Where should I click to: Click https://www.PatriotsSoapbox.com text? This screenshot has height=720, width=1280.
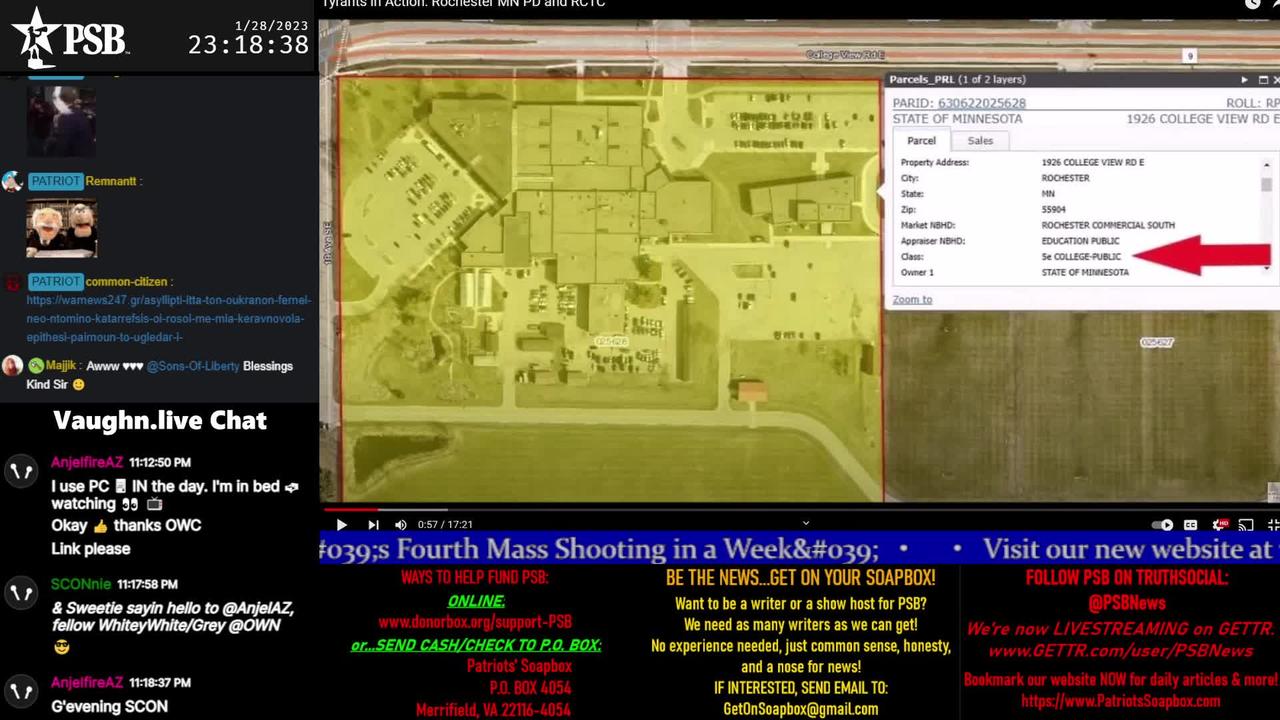(x=1120, y=701)
